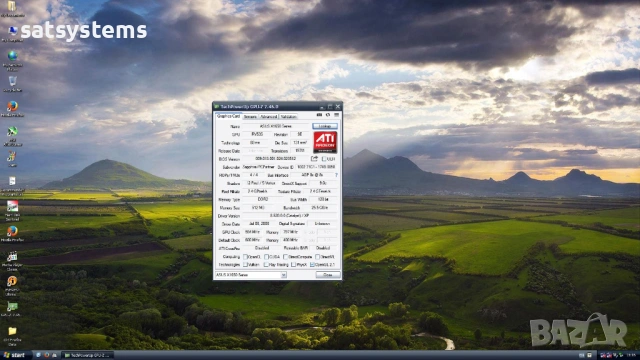Minimize the GPU-Z window
Viewport: 640px width, 360px height.
[322, 107]
